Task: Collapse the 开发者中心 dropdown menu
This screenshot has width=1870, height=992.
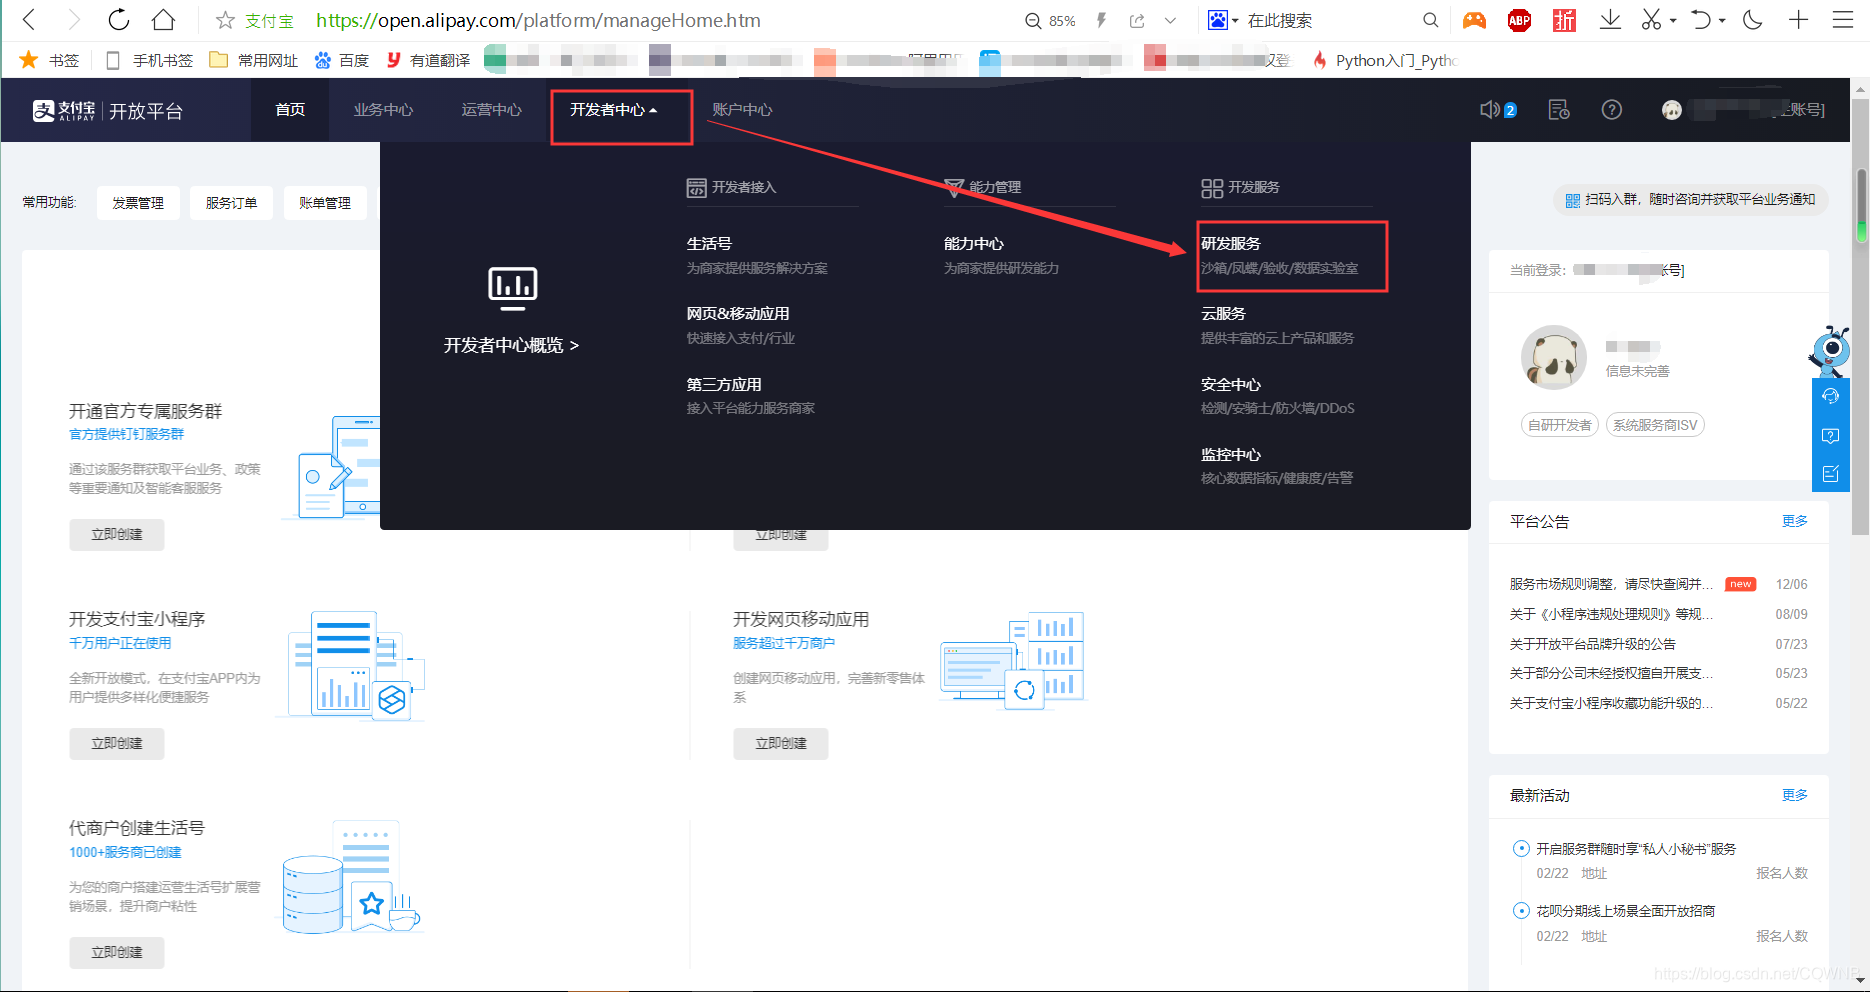Action: coord(614,110)
